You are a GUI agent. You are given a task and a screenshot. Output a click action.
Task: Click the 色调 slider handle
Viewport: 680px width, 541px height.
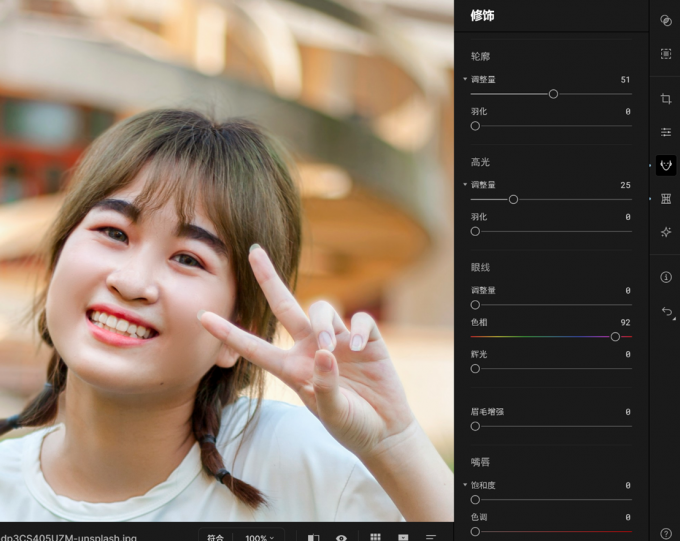[x=475, y=531]
